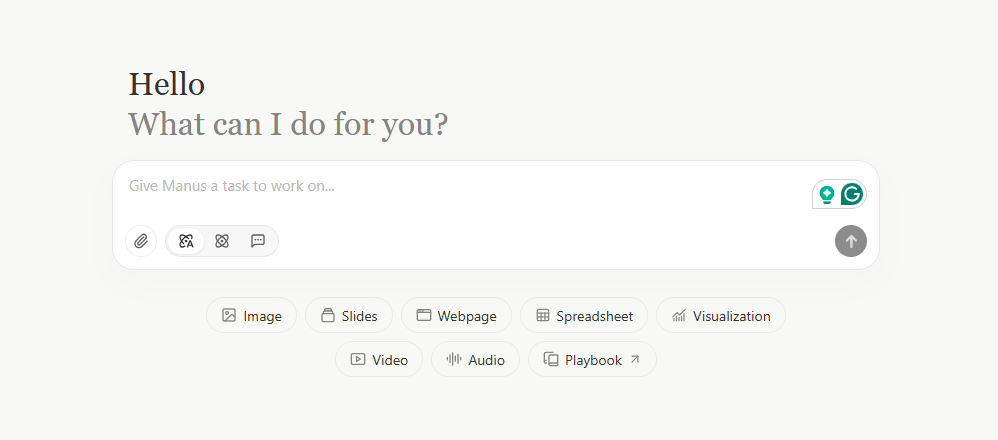Click the play icon on Video chip
This screenshot has height=440, width=998.
point(357,360)
